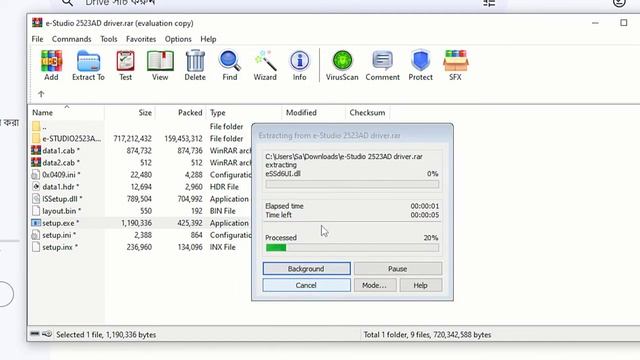
Task: Click the e-STUDIO2523A folder icon
Action: [x=36, y=138]
